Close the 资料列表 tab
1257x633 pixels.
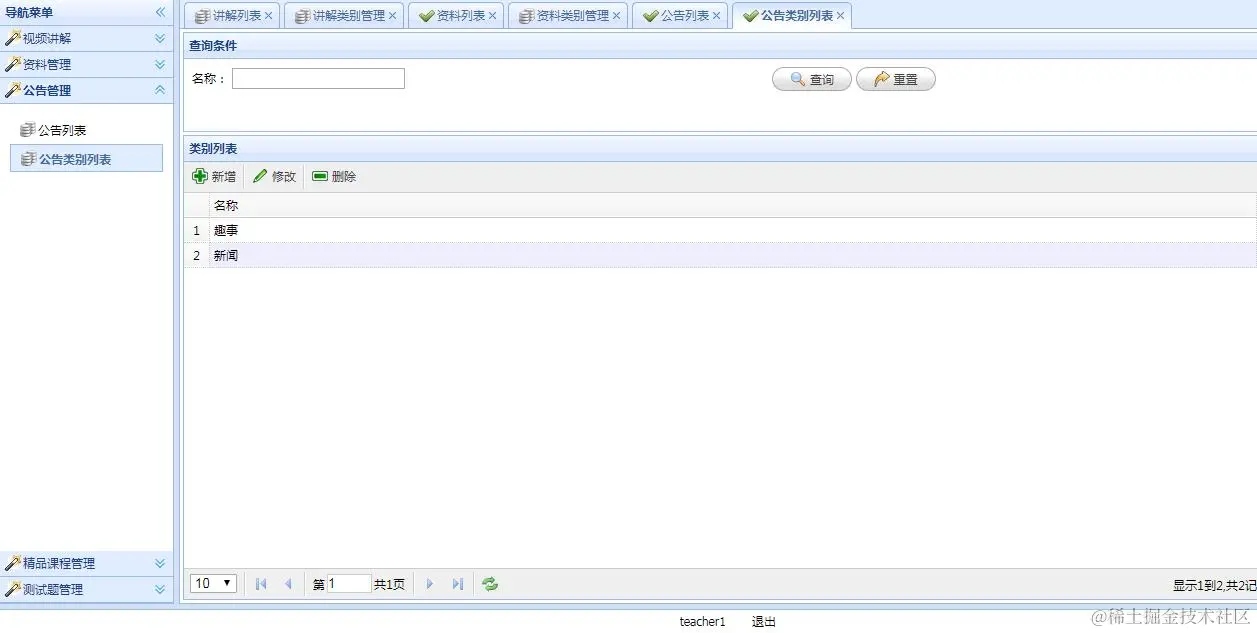point(492,16)
